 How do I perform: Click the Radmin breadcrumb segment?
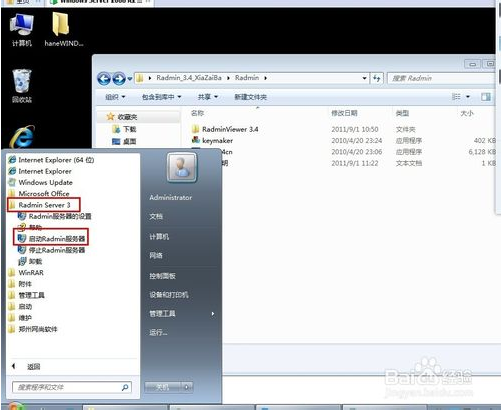(247, 78)
